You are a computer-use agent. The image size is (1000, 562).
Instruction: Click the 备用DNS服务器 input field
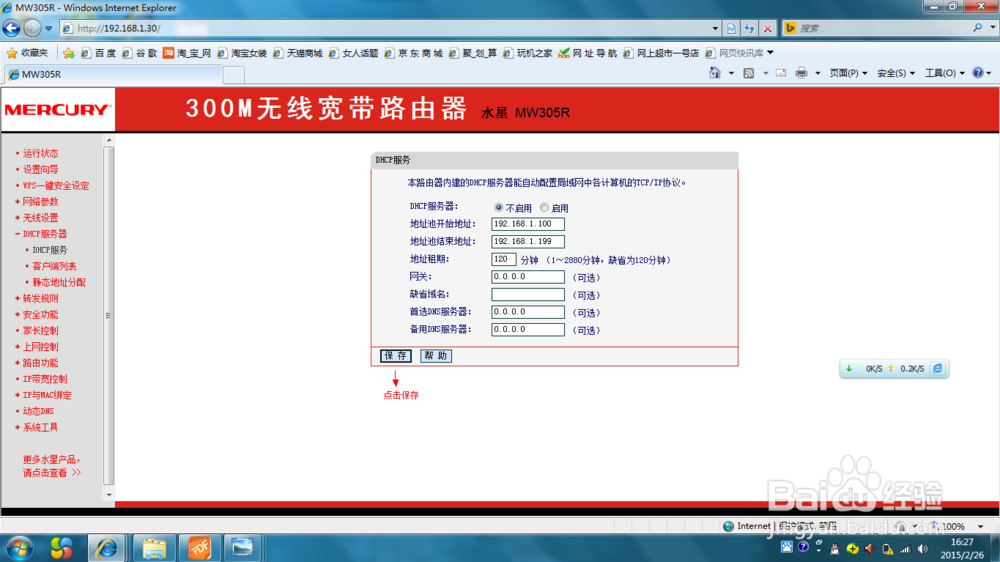(527, 329)
